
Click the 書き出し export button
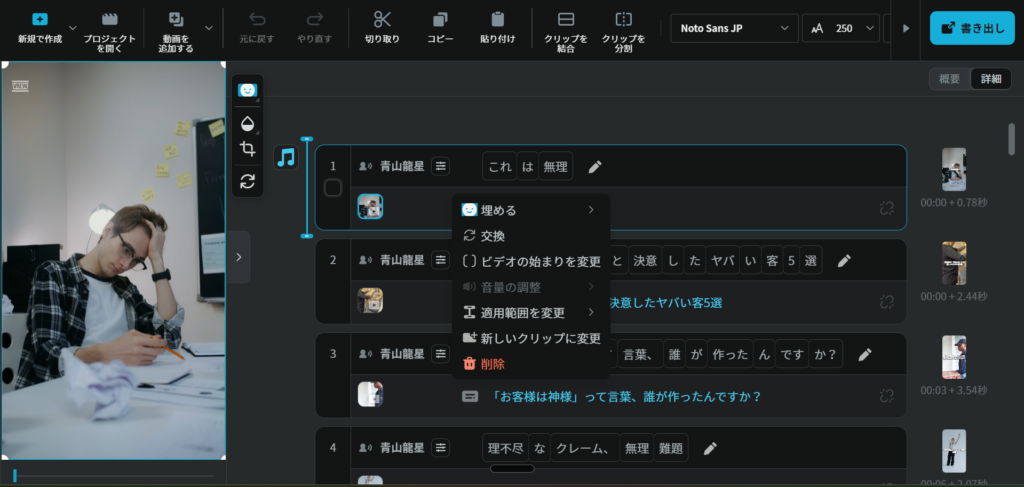(x=972, y=28)
